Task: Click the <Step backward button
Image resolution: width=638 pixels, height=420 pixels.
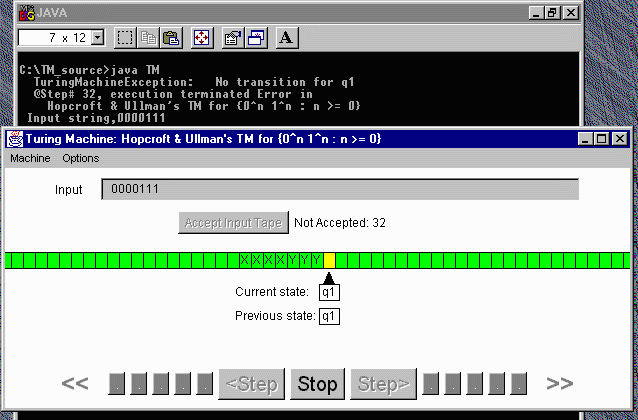Action: click(251, 383)
